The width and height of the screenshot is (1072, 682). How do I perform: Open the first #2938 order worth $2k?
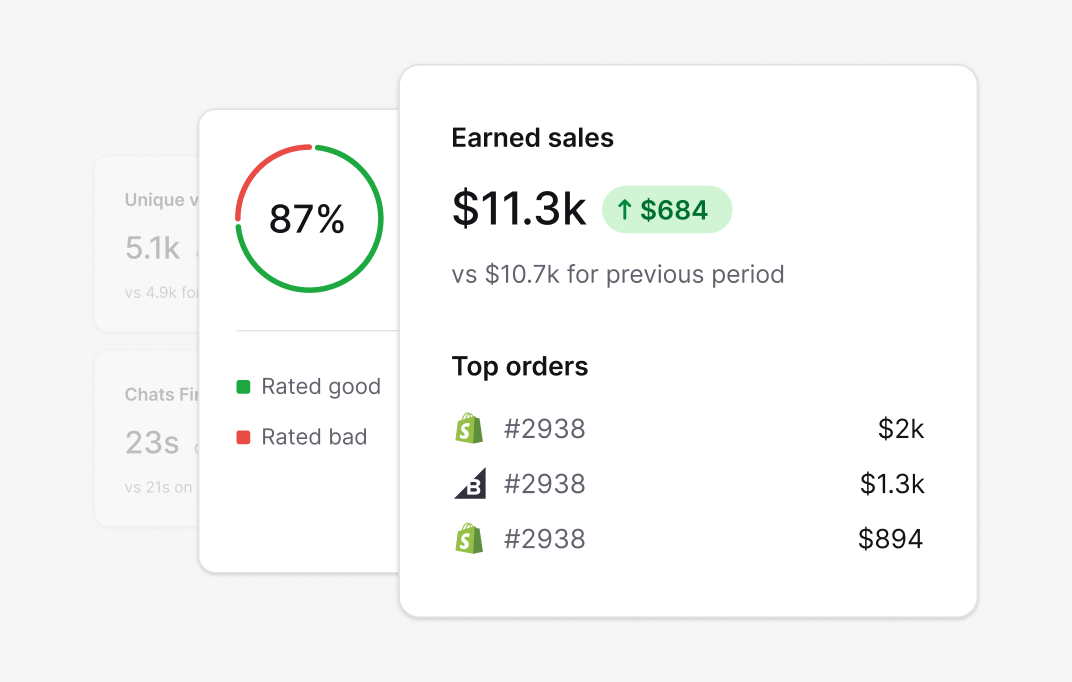coord(545,428)
